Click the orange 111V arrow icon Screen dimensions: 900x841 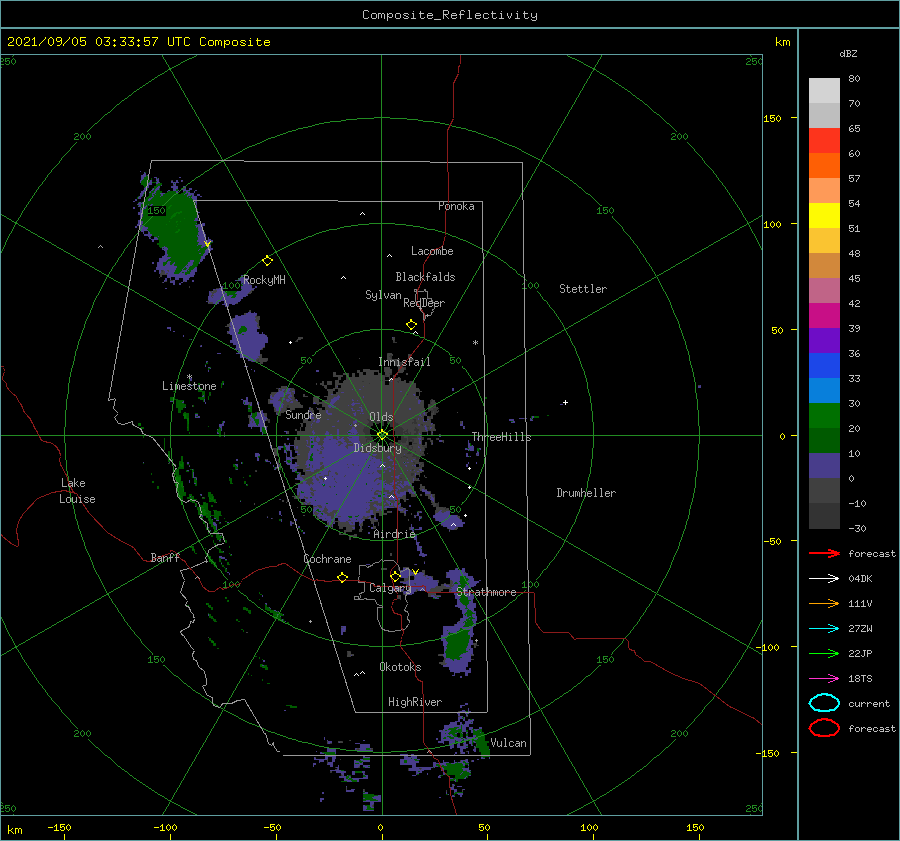(x=824, y=603)
